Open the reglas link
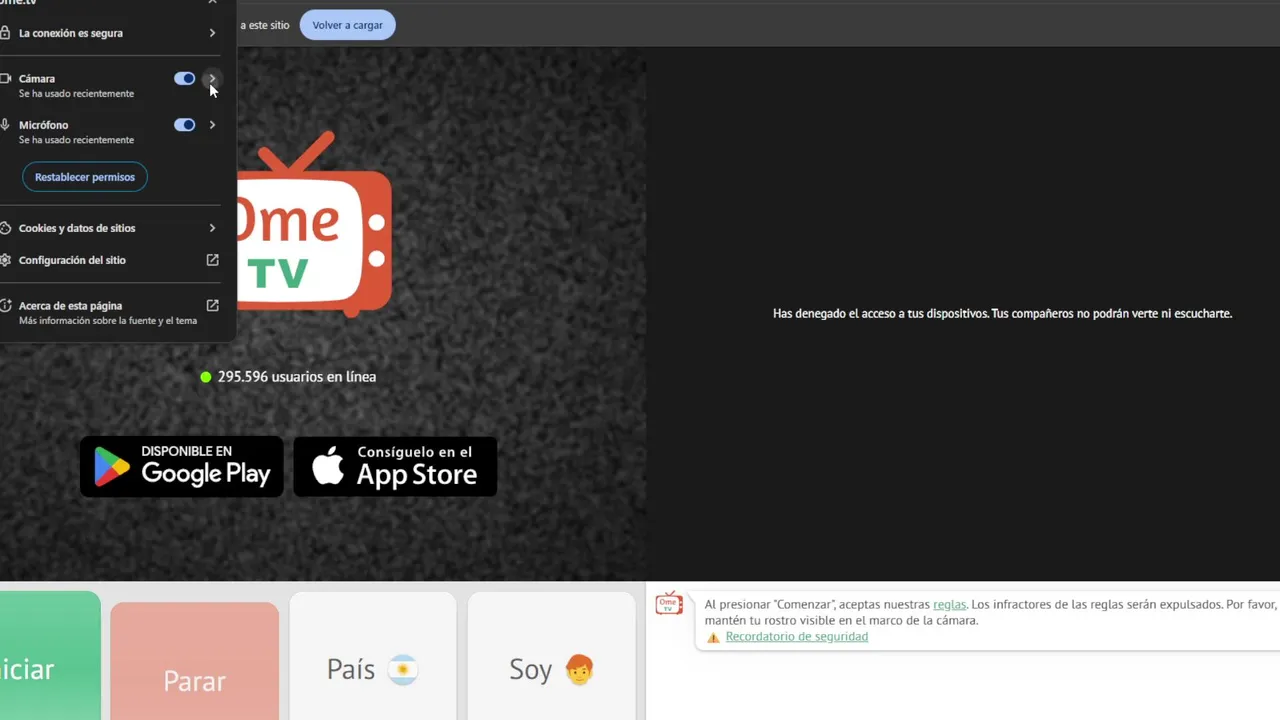This screenshot has width=1280, height=720. 949,605
